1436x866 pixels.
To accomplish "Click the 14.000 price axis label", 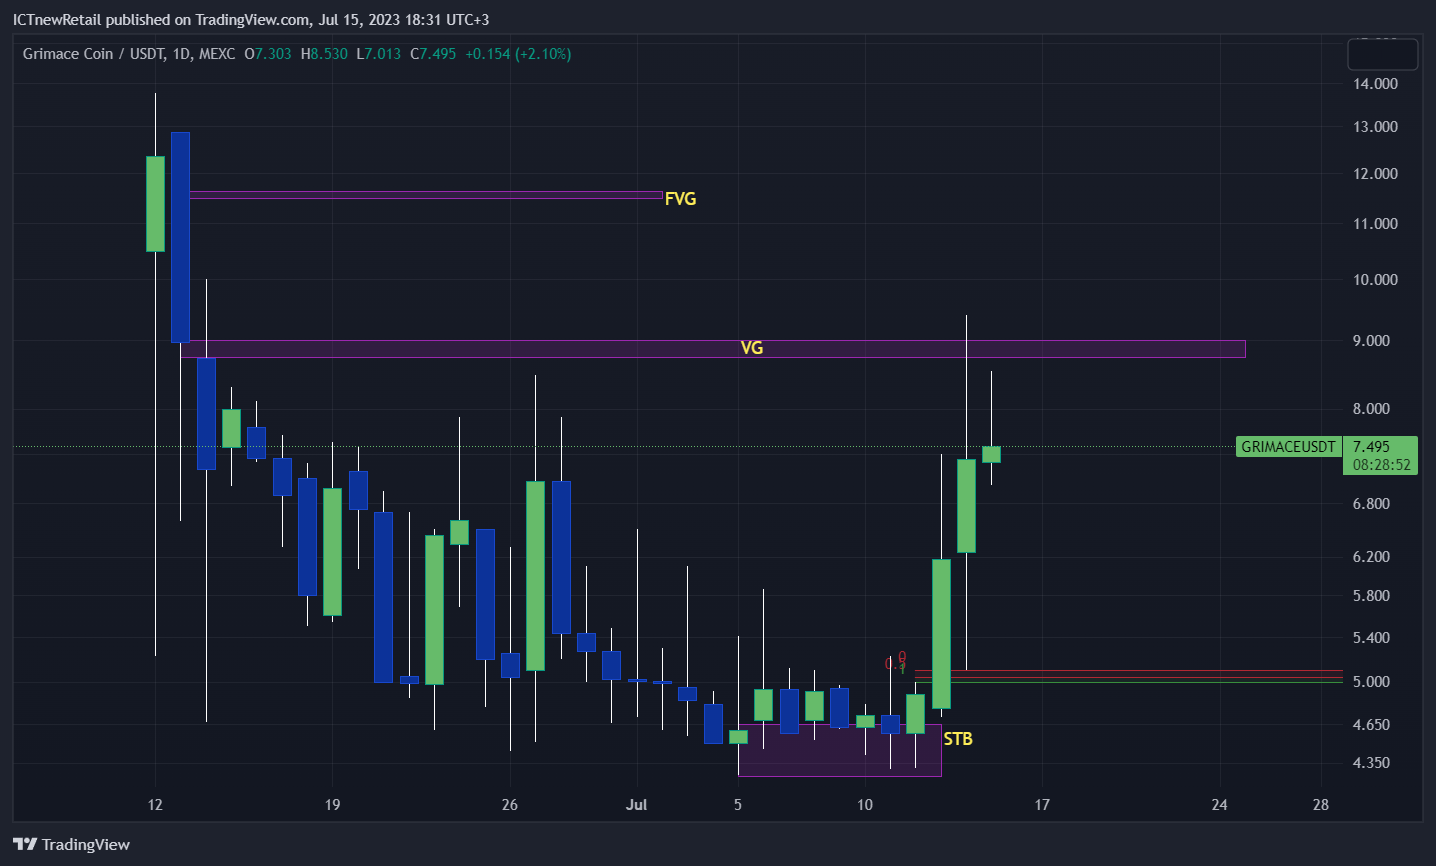I will [1375, 84].
